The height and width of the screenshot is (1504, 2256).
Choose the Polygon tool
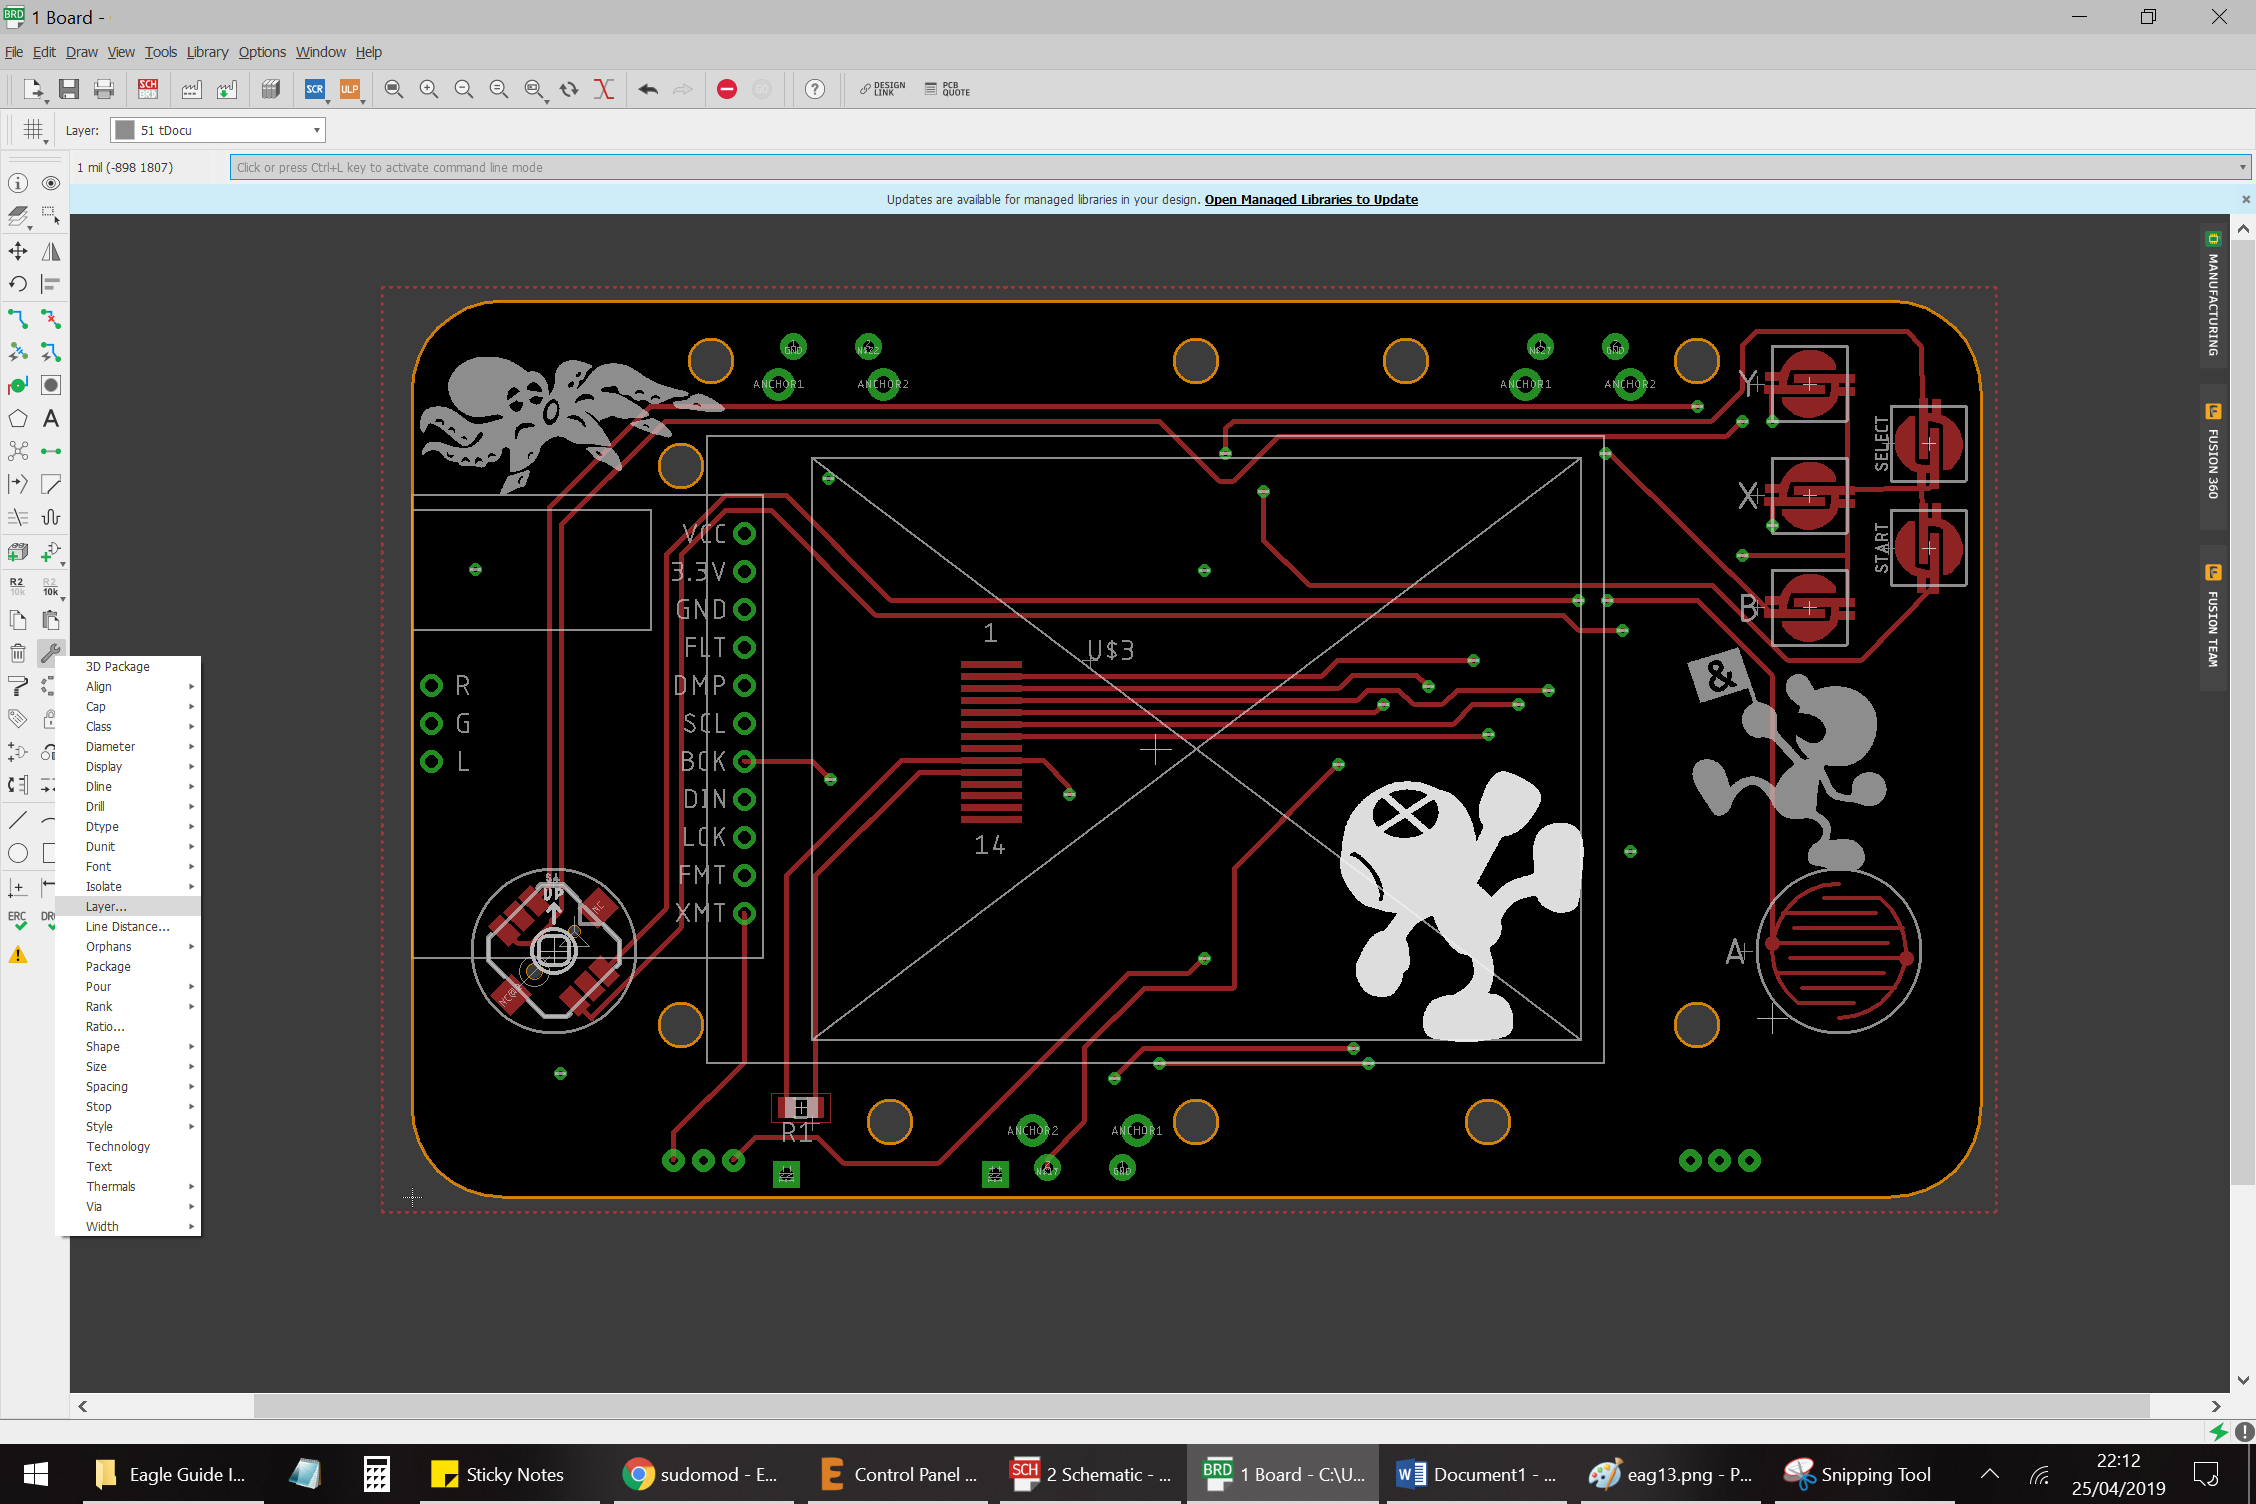[x=18, y=418]
